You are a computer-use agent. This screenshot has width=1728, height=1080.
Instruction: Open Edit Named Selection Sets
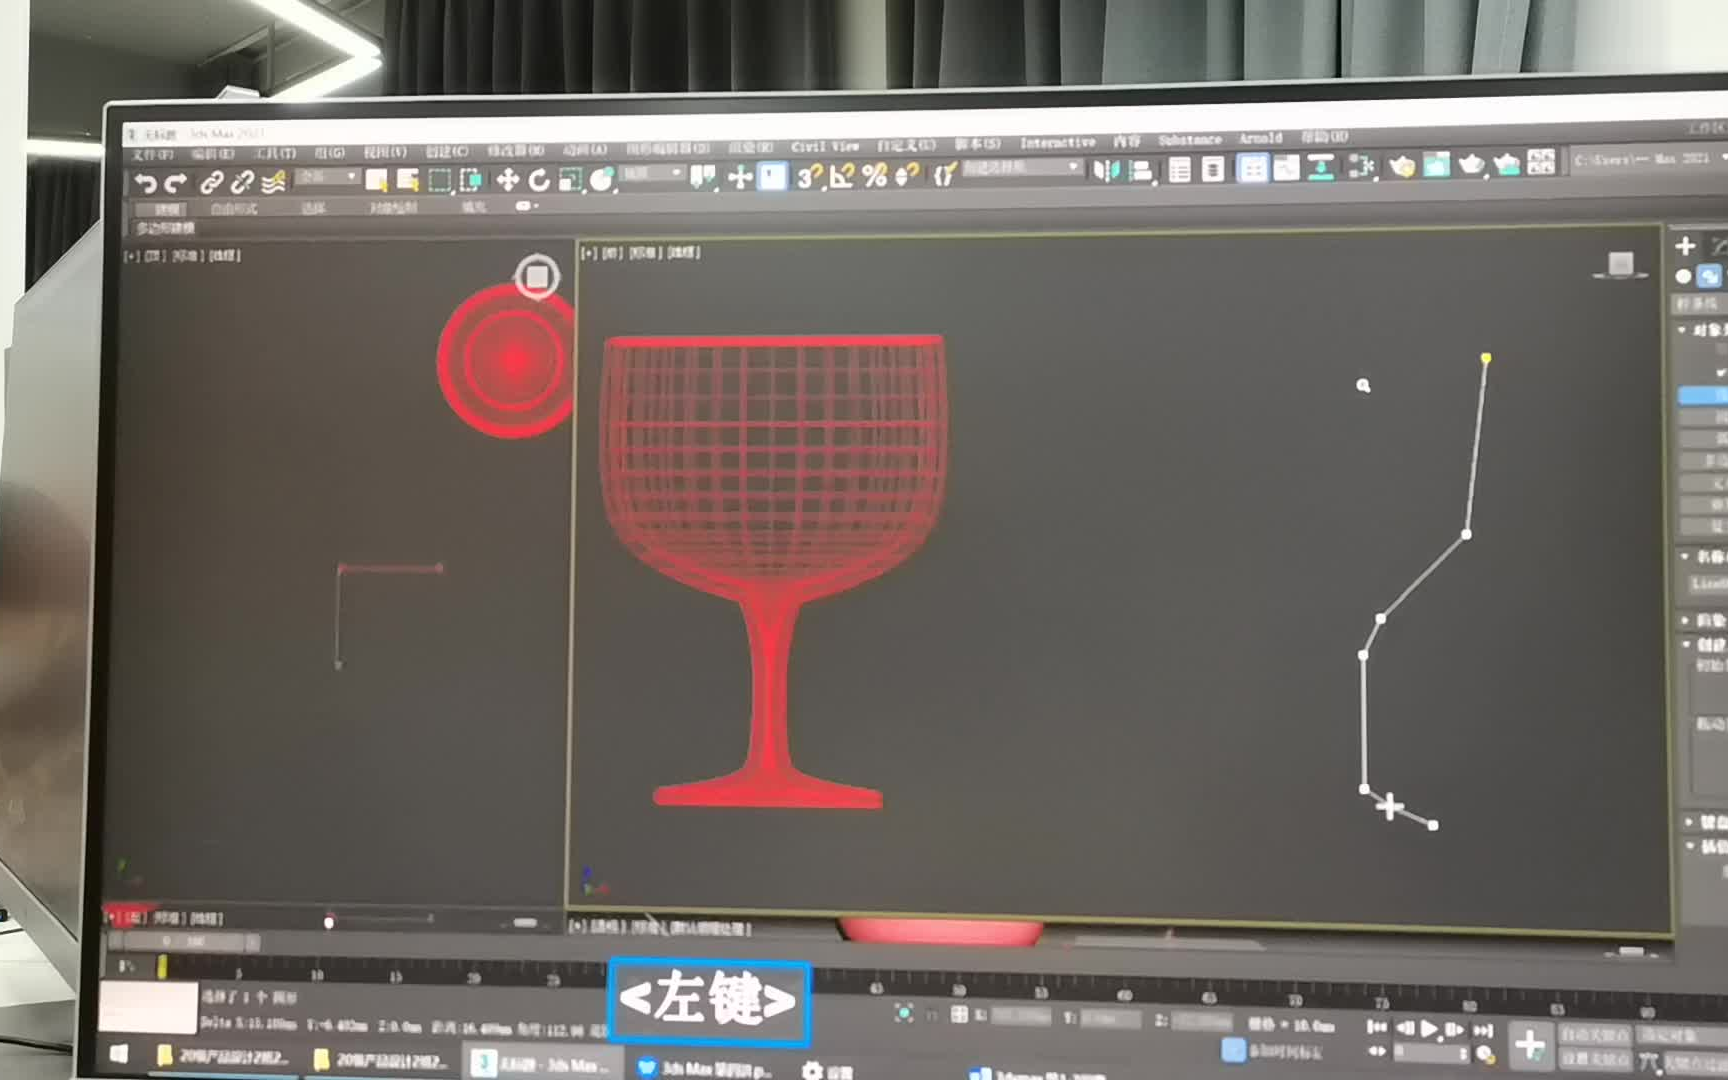click(944, 175)
